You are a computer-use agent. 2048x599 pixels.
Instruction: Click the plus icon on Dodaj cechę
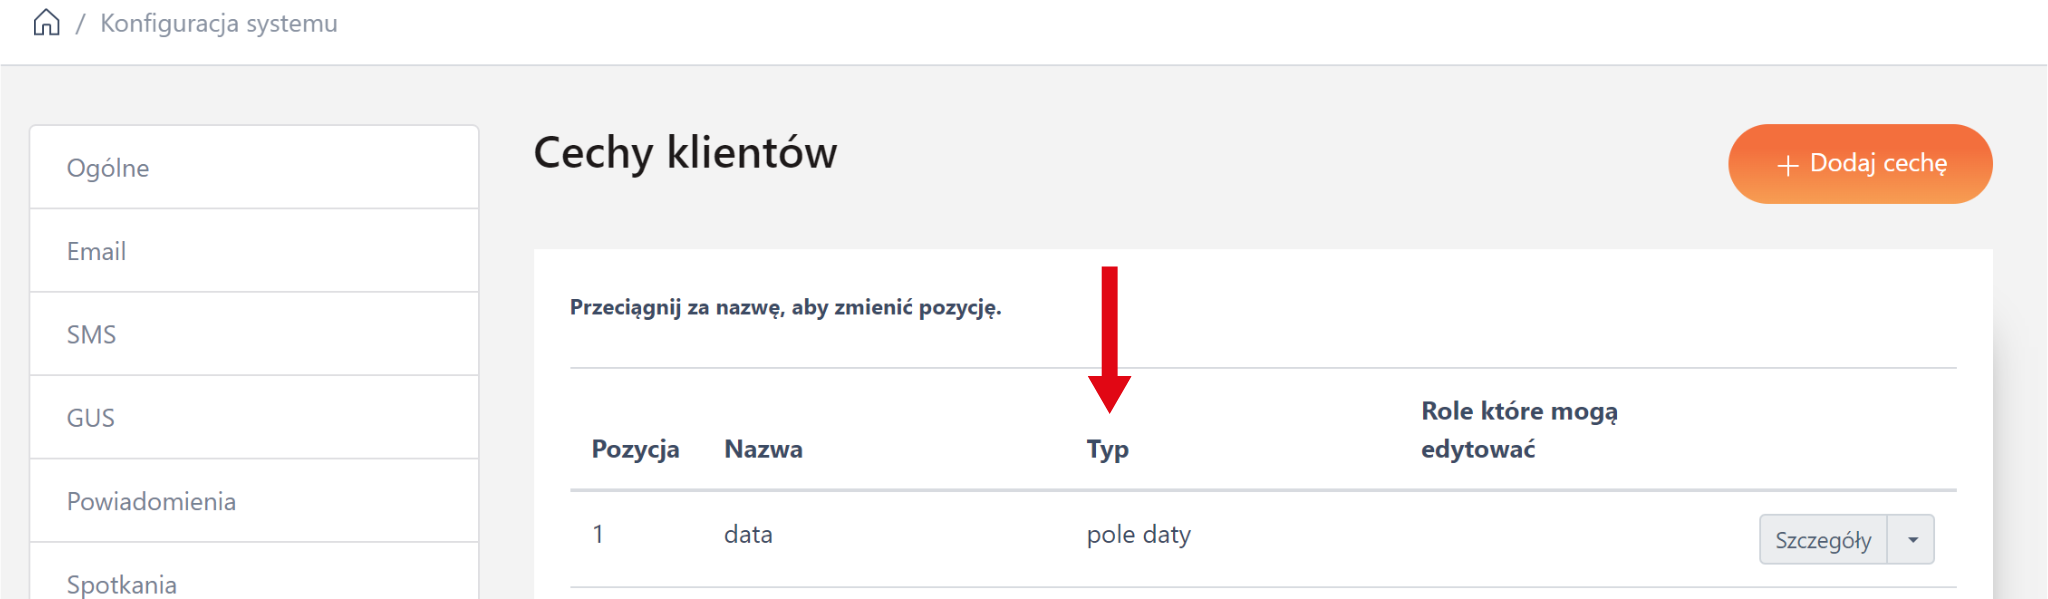[x=1788, y=165]
